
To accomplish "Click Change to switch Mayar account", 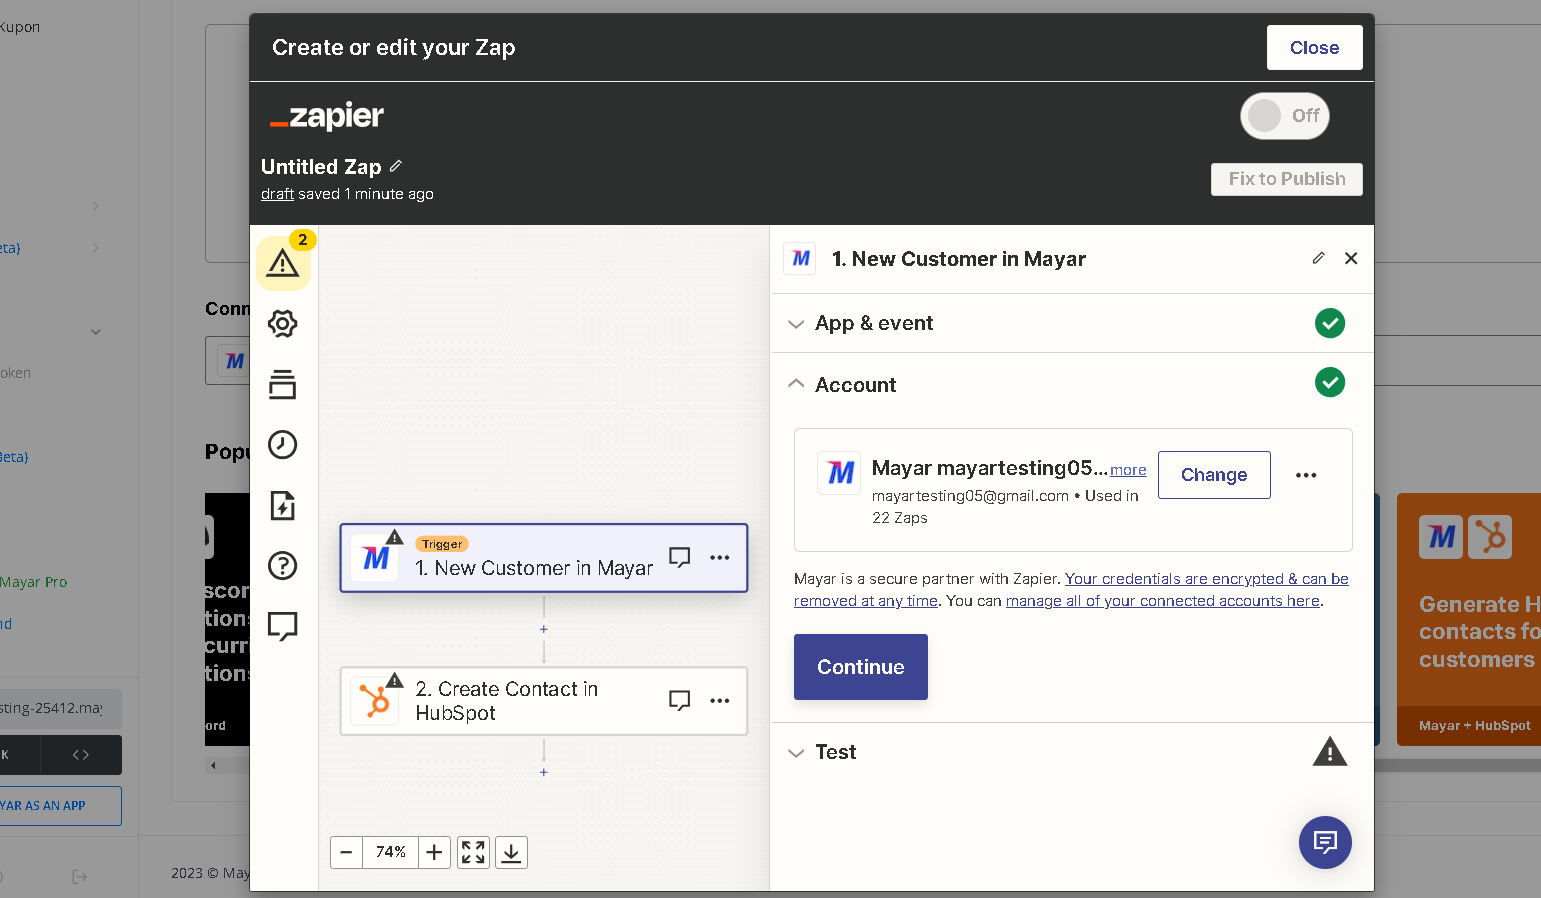I will 1214,475.
